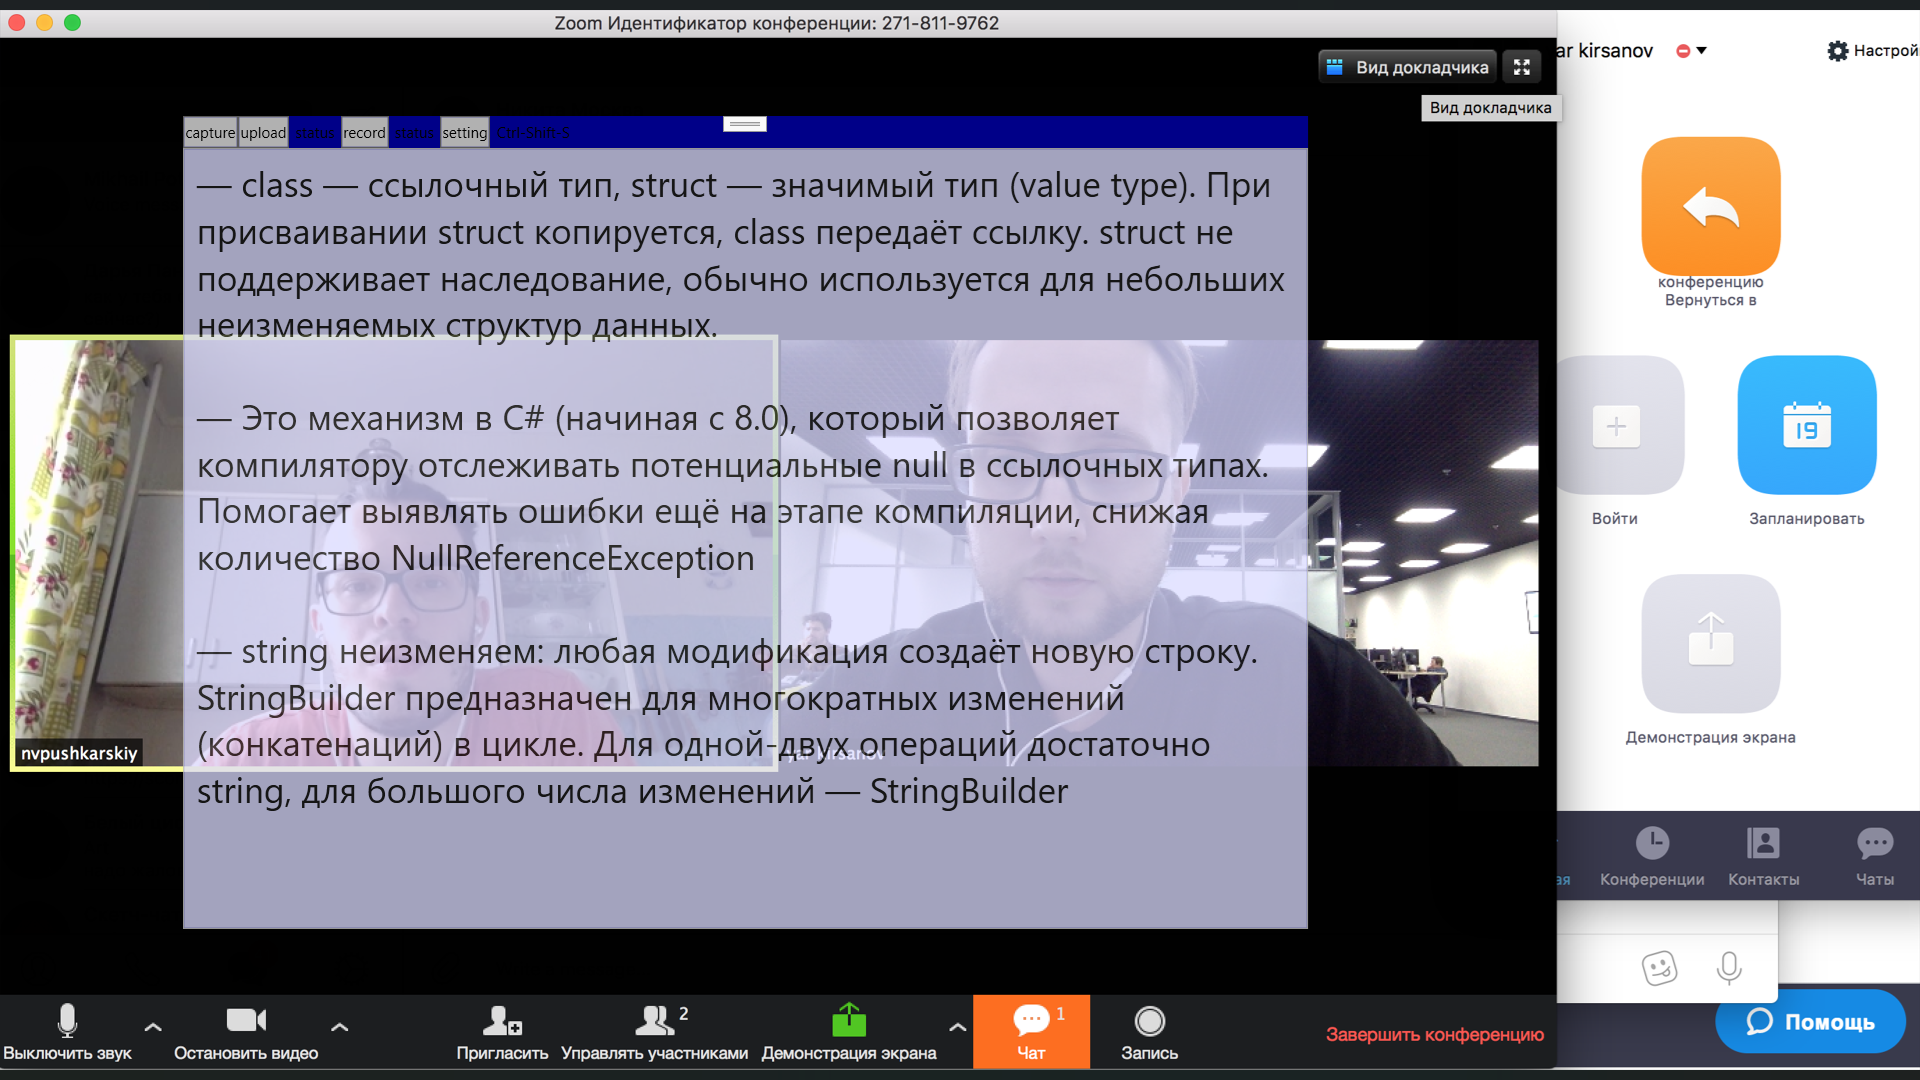Click the setting button in overlay toolbar
Image resolution: width=1920 pixels, height=1080 pixels.
(x=465, y=132)
